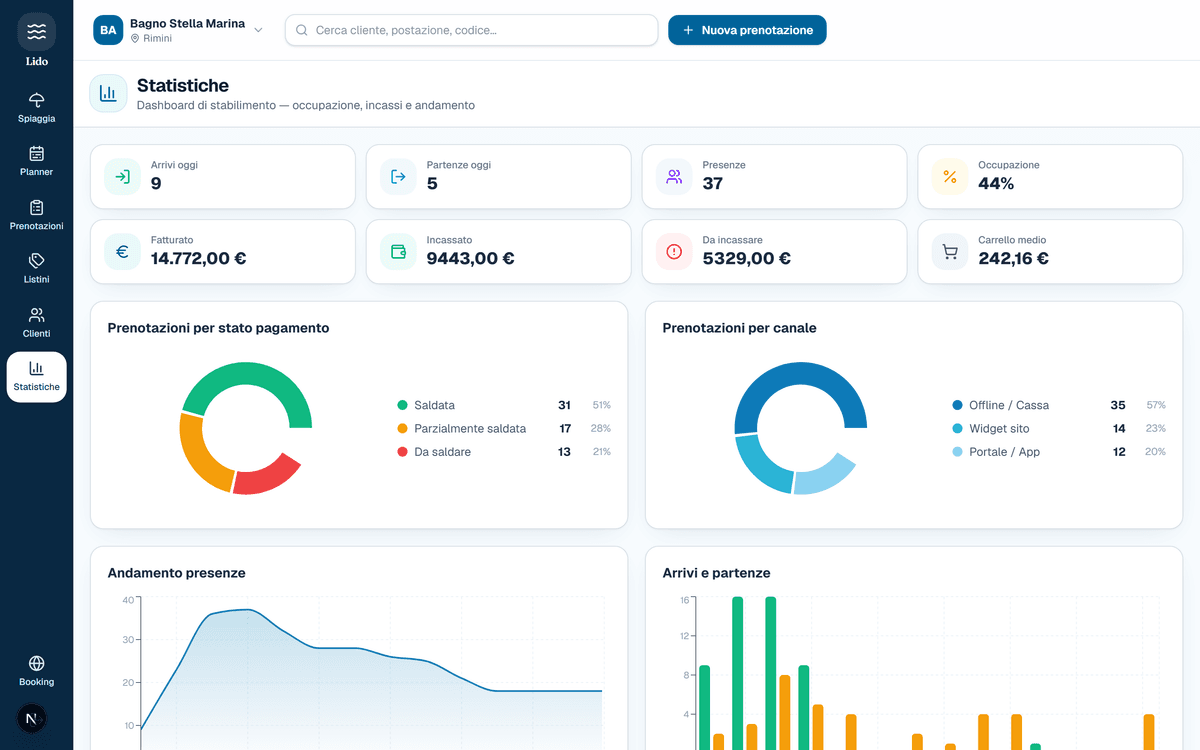Click the green Saldata legend dot
Viewport: 1200px width, 750px height.
402,405
